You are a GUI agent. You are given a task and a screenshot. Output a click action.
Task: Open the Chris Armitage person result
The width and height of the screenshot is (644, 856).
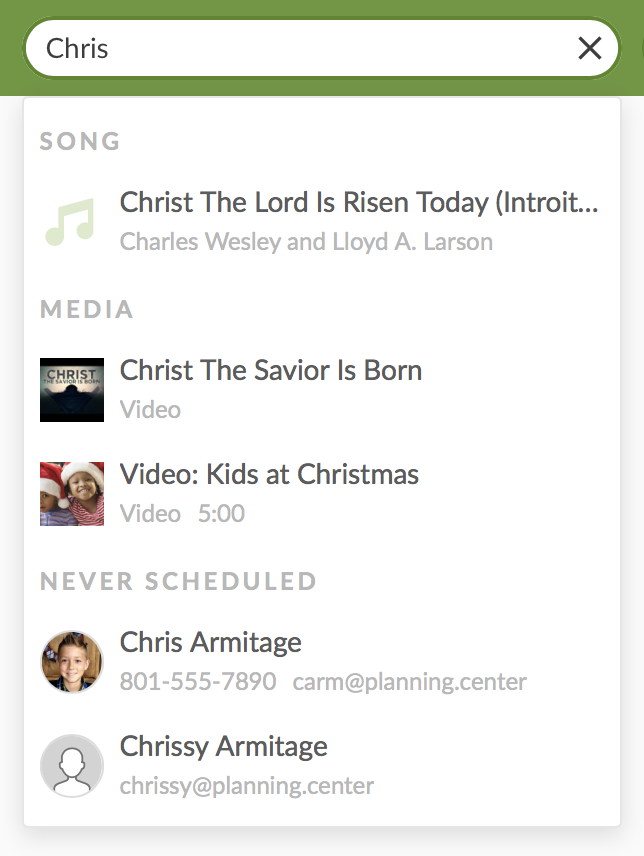(211, 642)
